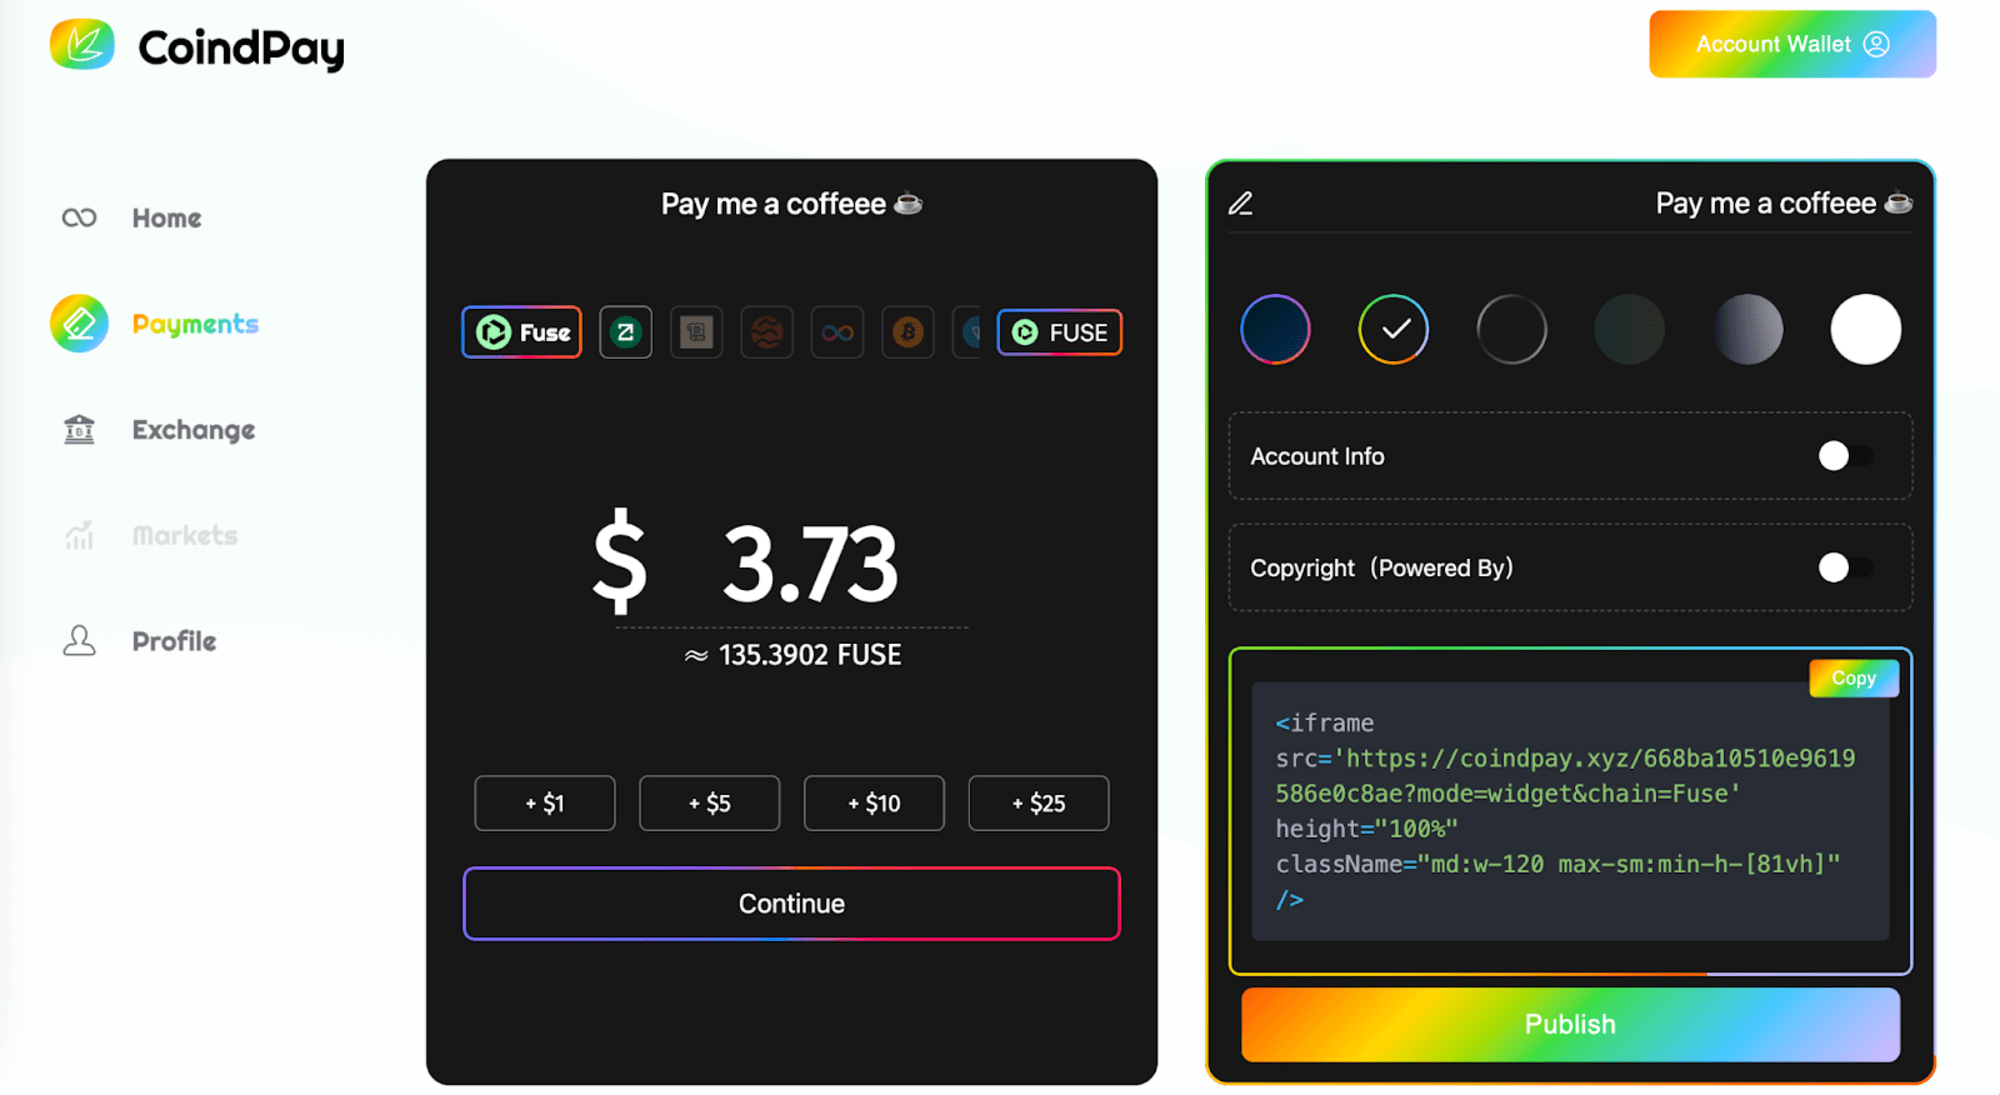Screen dimensions: 2000x1095
Task: Click the Copy button for iframe code
Action: 1853,677
